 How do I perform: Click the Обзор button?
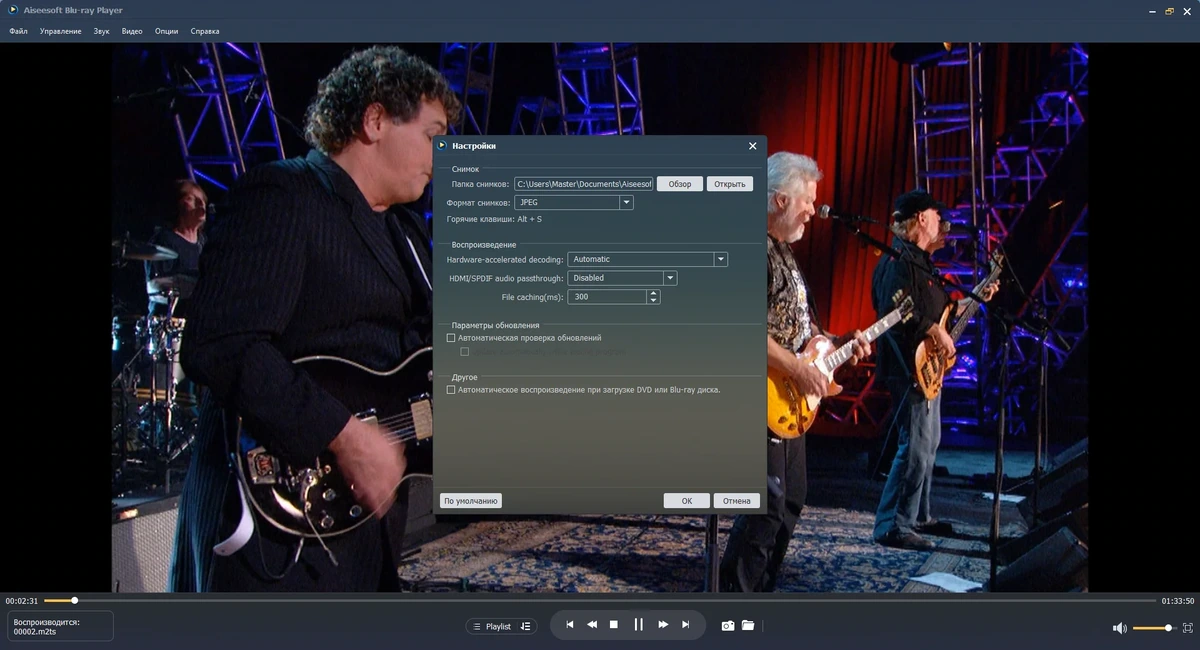680,184
